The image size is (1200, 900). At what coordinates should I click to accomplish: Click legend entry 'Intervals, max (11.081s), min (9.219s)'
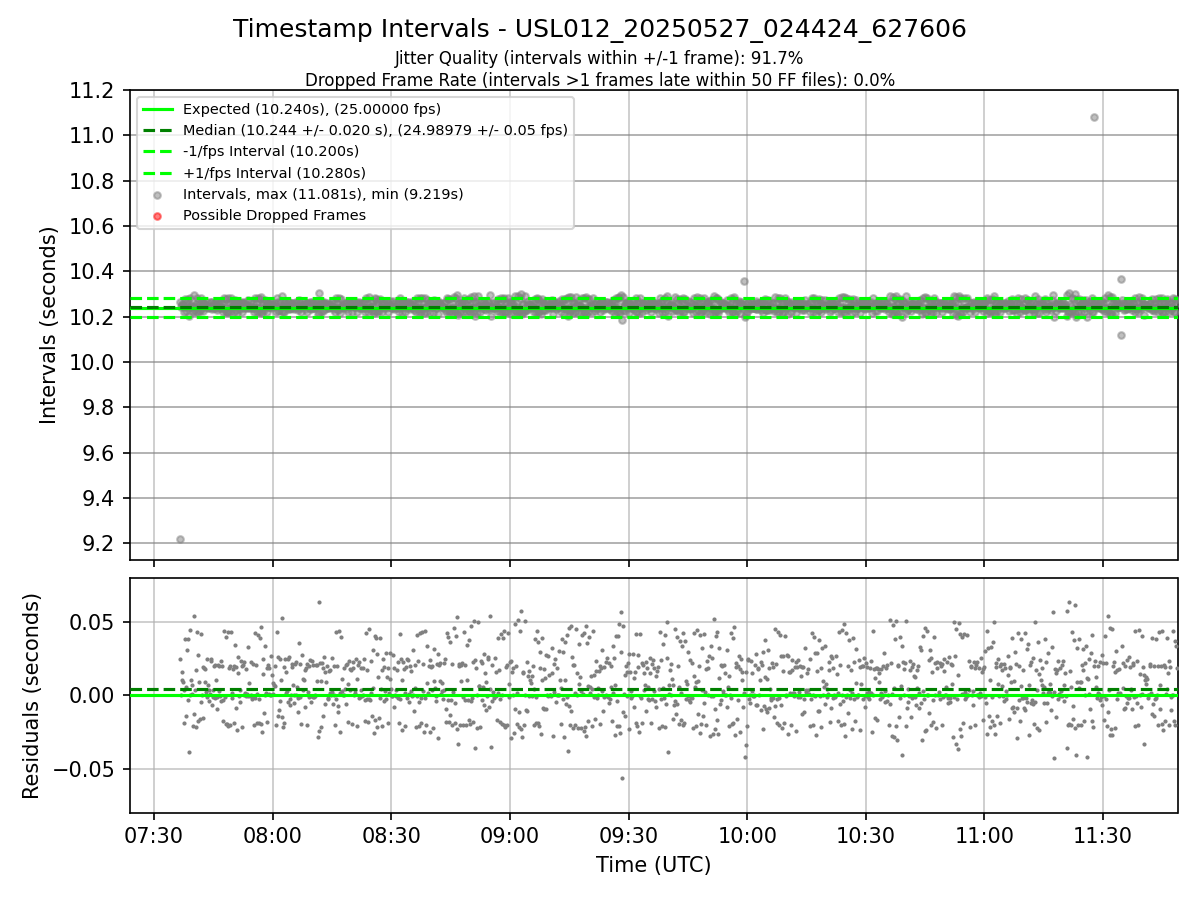click(x=323, y=194)
